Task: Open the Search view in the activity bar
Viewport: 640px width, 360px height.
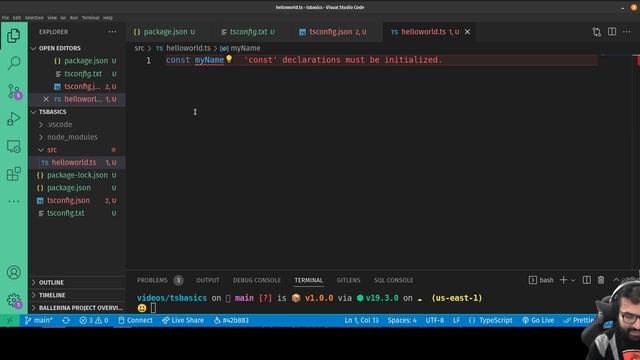Action: [14, 63]
